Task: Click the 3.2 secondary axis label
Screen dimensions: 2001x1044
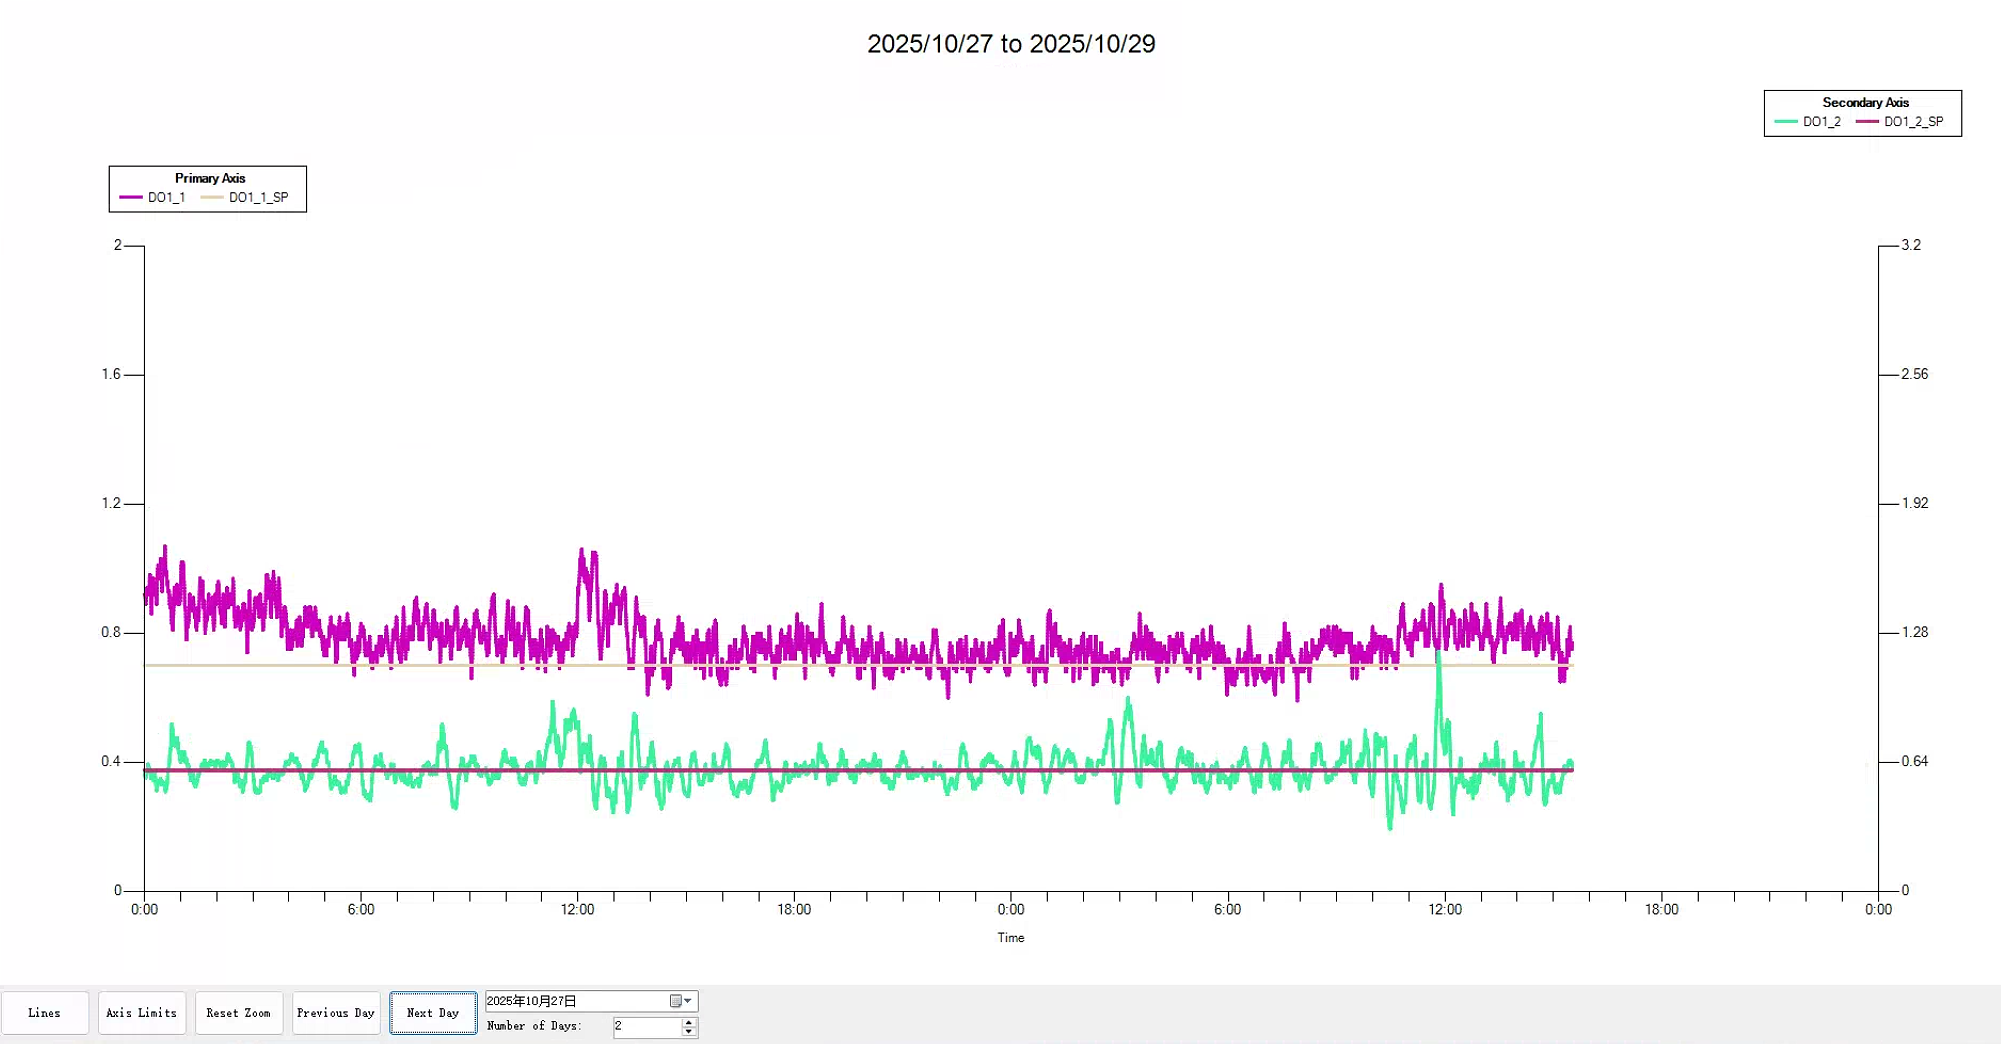Action: 1911,245
